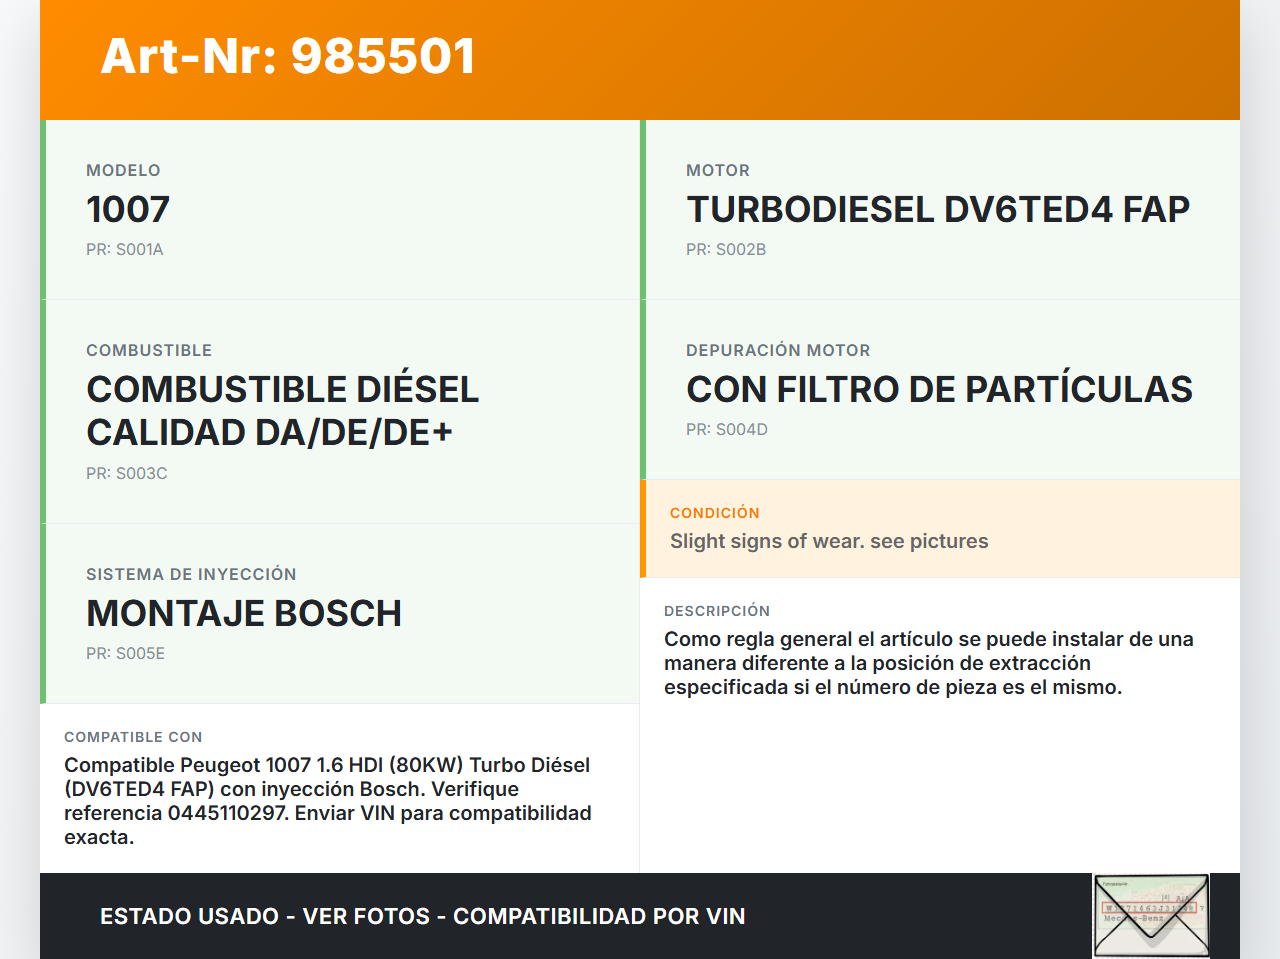Click the ESTADO USADO footer banner text
The image size is (1280, 959).
click(422, 916)
